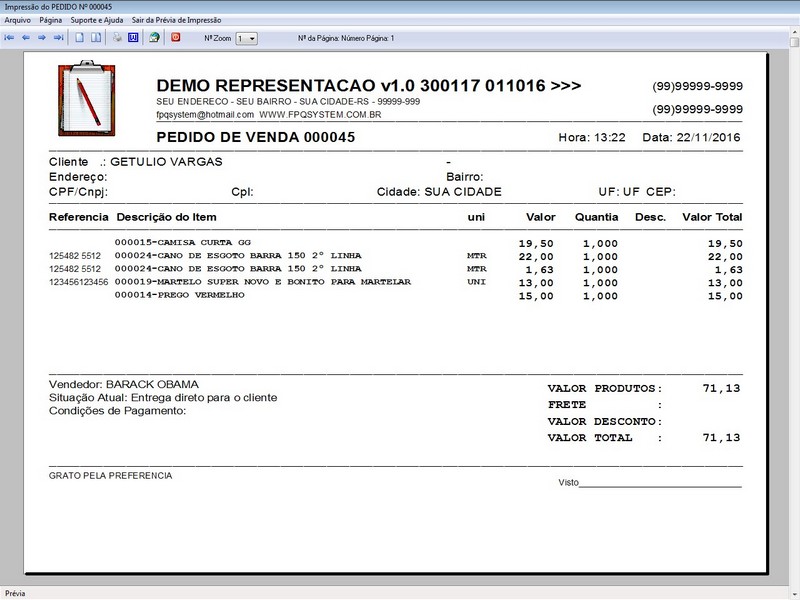Click reference 123456123456

79,282
